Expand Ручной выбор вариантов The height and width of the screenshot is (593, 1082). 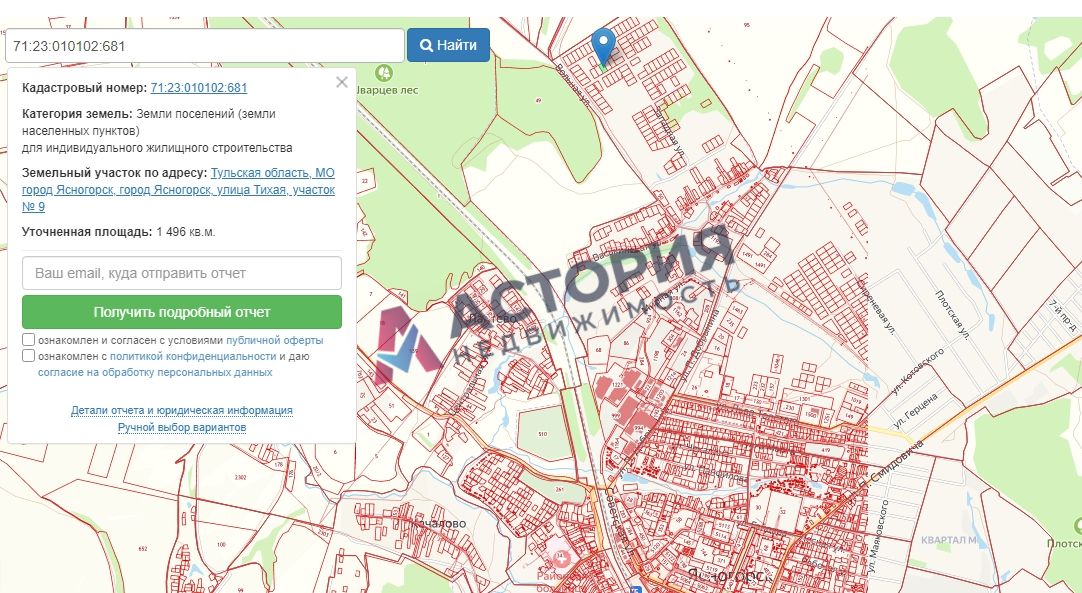tap(181, 427)
